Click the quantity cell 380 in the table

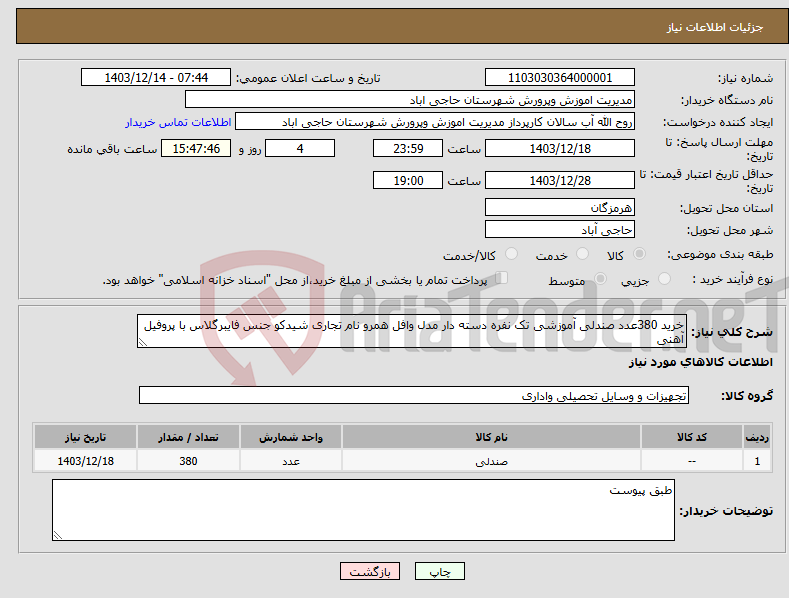(188, 461)
